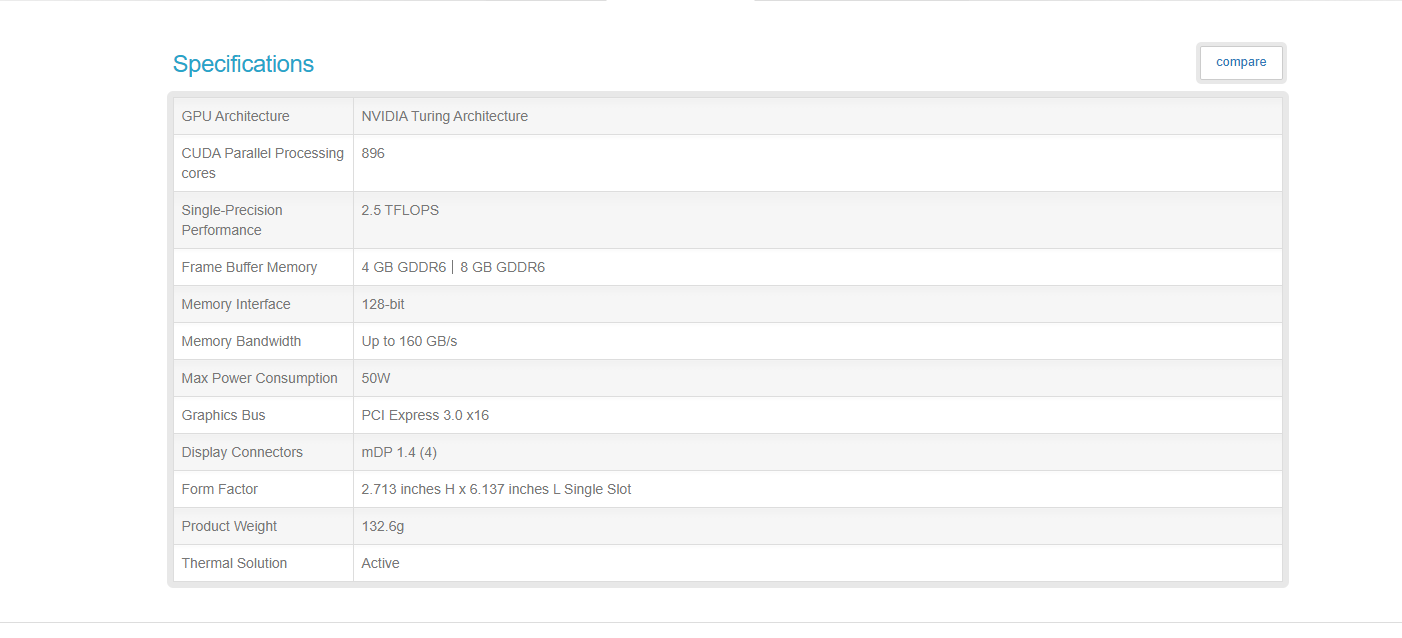Click the GPU Architecture row label
The height and width of the screenshot is (638, 1402).
click(x=235, y=116)
